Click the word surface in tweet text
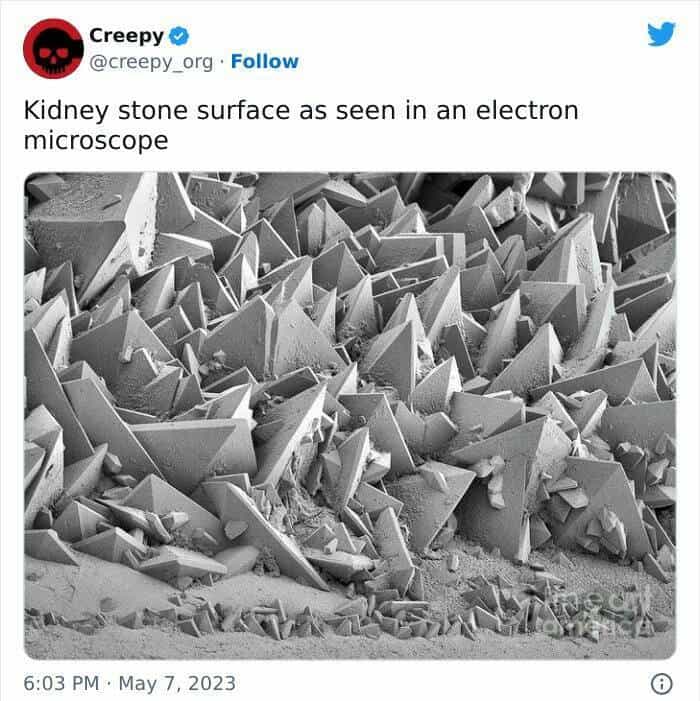 (x=243, y=110)
